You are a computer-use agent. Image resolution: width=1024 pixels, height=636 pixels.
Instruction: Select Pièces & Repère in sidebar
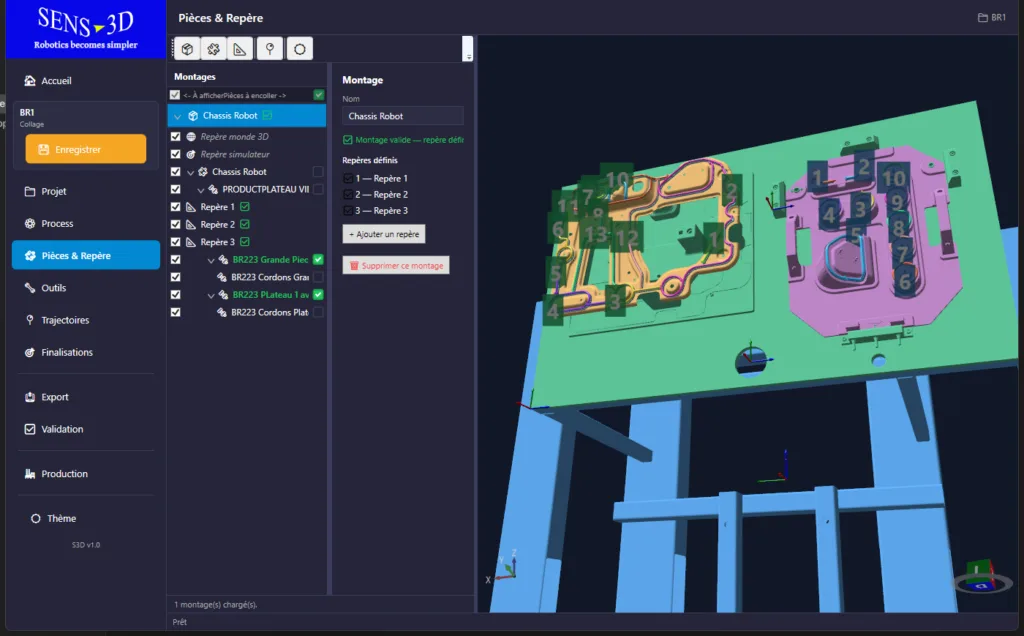pyautogui.click(x=86, y=255)
